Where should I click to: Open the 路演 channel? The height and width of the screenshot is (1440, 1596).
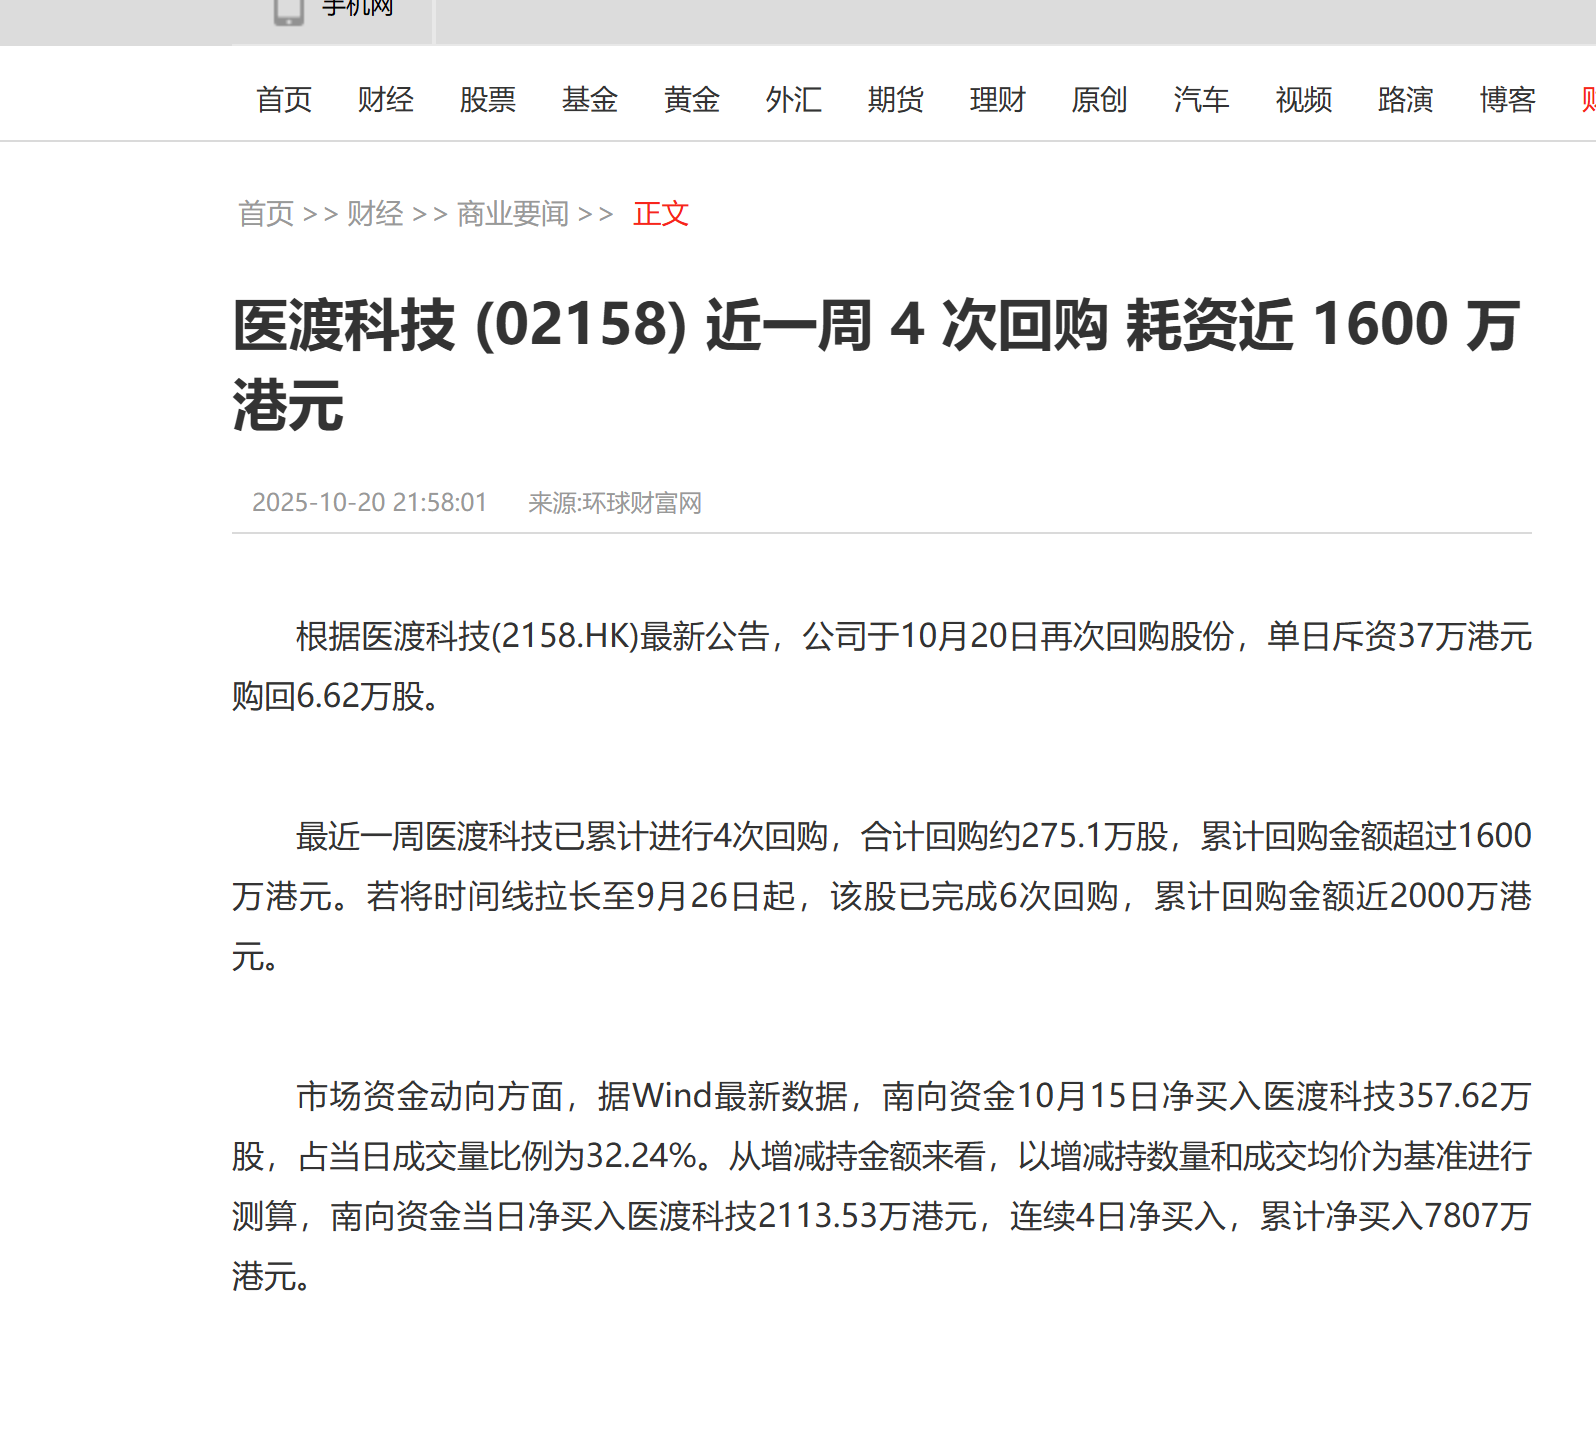coord(1406,100)
